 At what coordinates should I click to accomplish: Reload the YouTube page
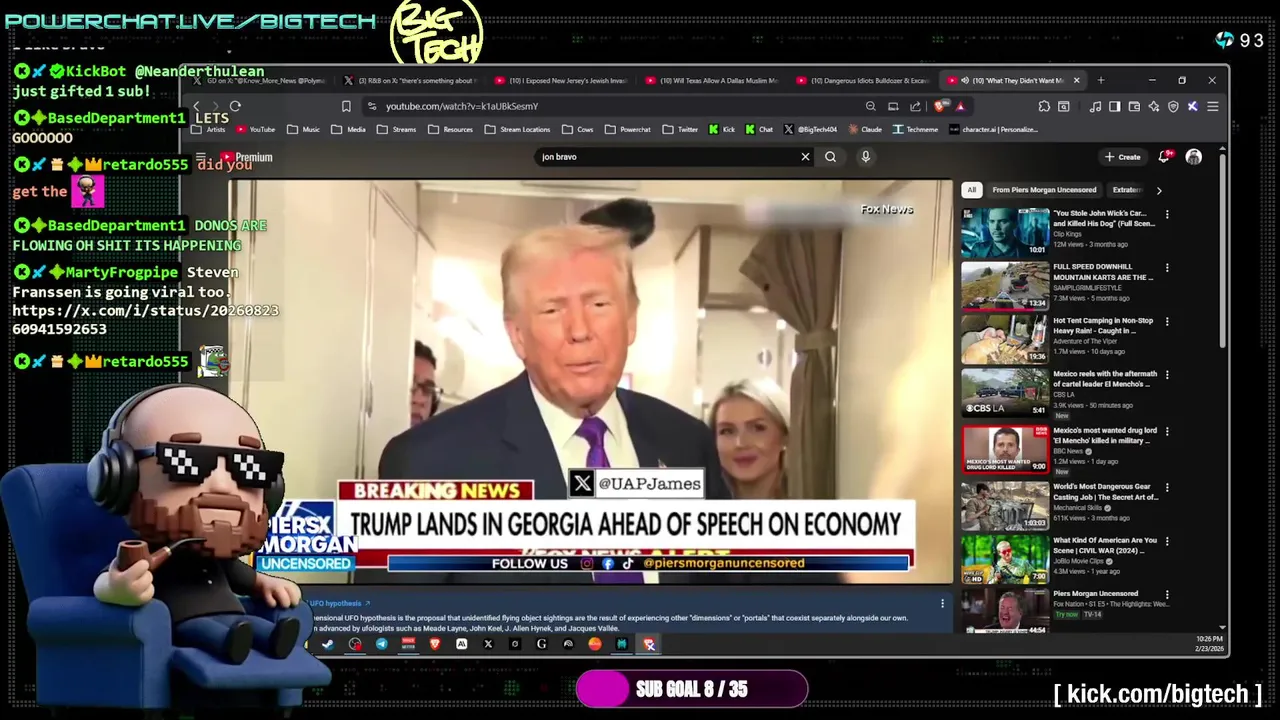(235, 106)
